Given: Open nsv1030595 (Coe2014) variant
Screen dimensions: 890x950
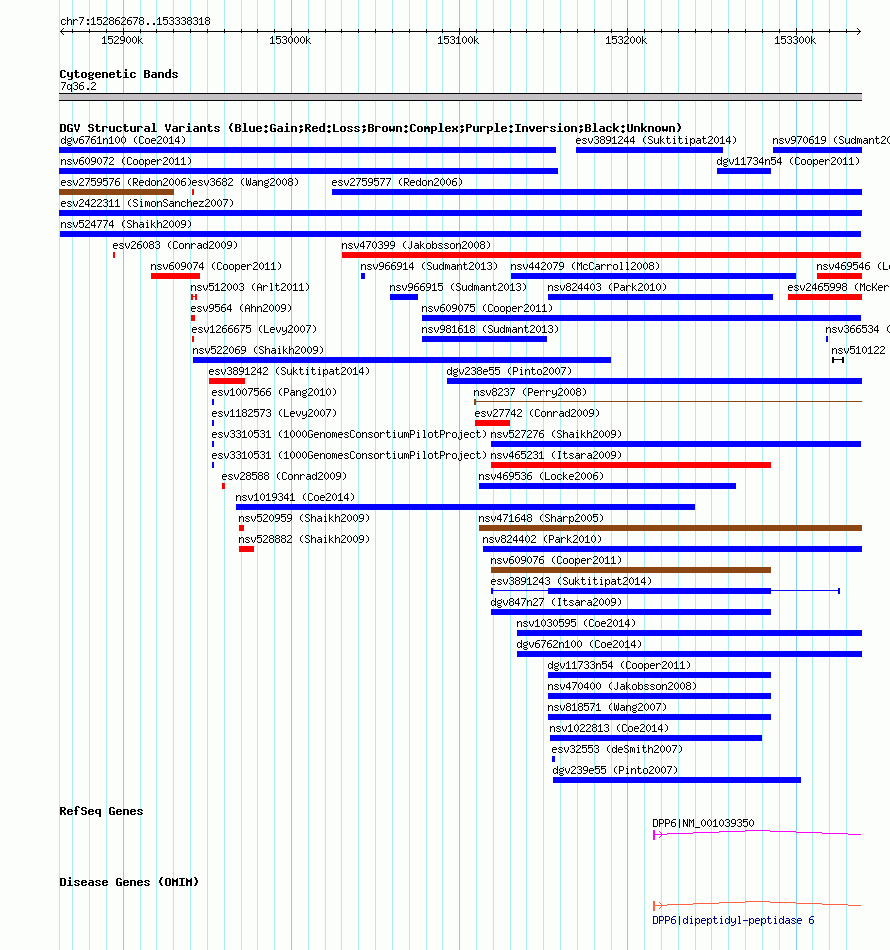Looking at the screenshot, I should pyautogui.click(x=689, y=633).
